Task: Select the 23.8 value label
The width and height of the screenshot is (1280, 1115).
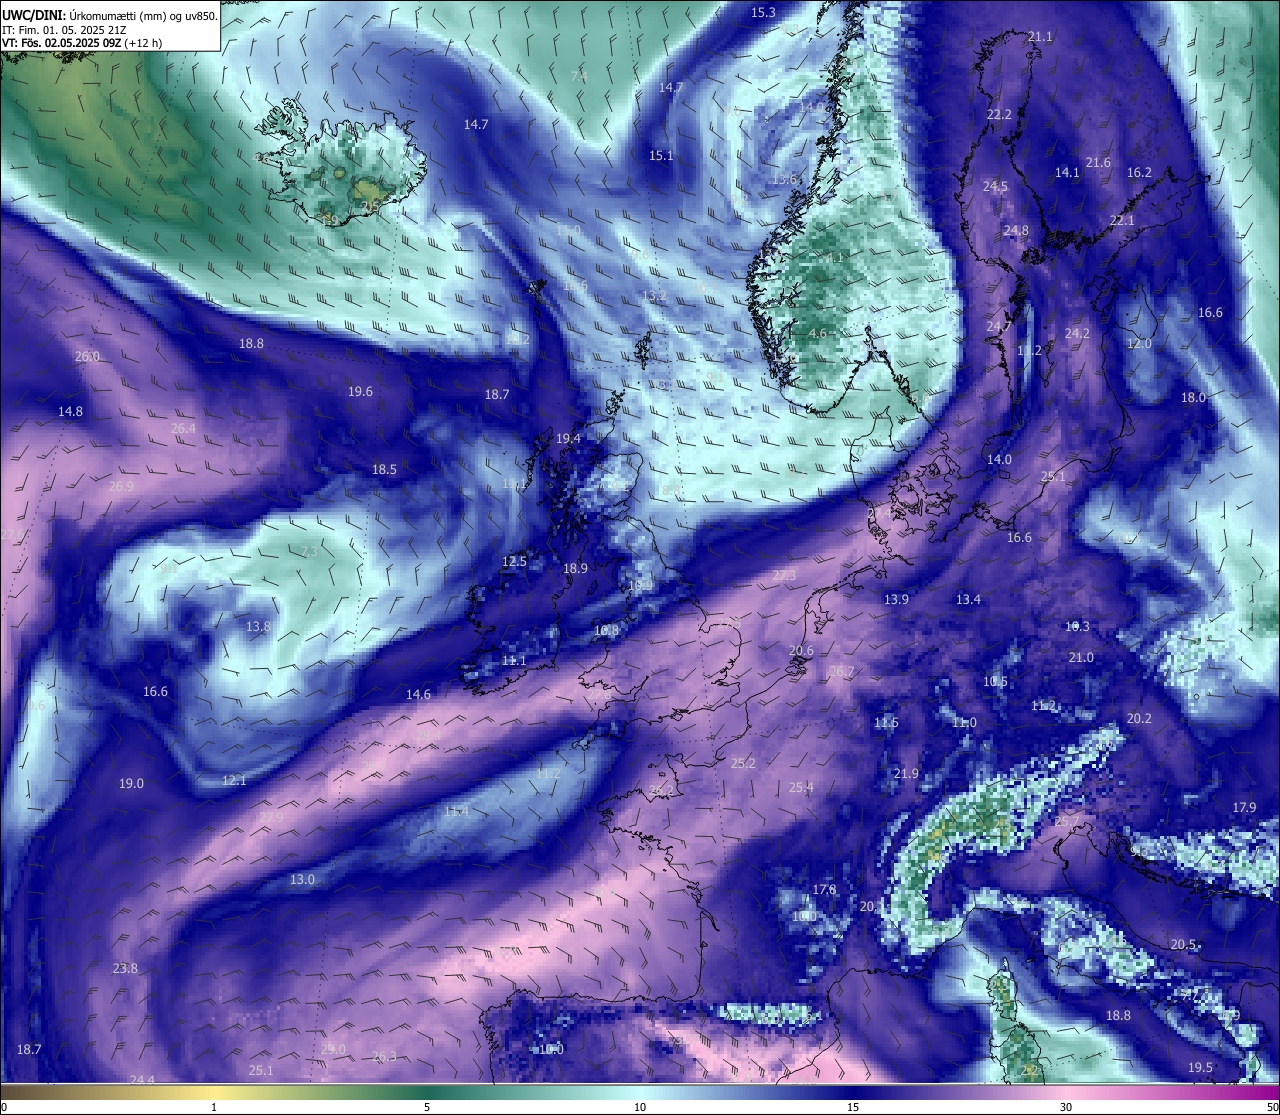Action: (x=125, y=968)
